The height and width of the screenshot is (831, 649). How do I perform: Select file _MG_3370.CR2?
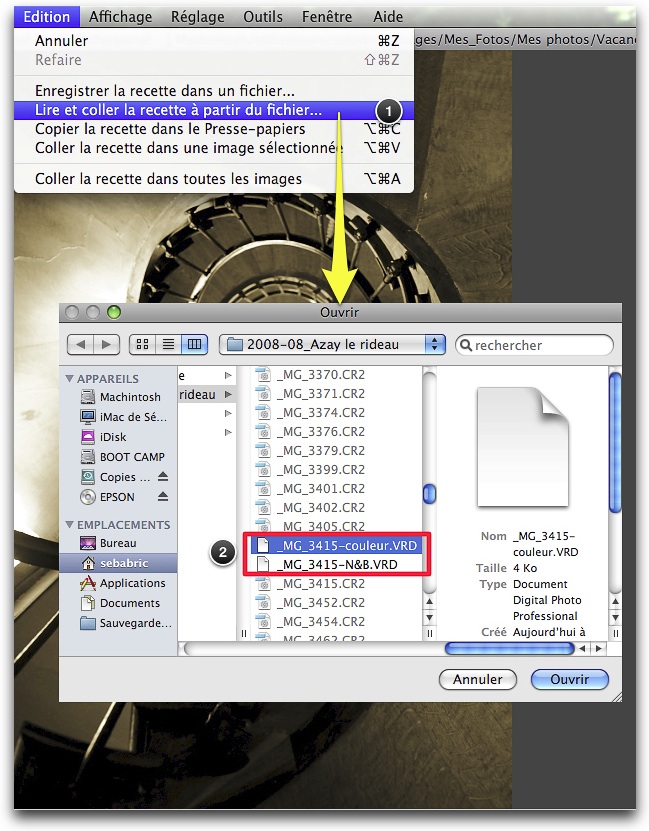click(336, 375)
